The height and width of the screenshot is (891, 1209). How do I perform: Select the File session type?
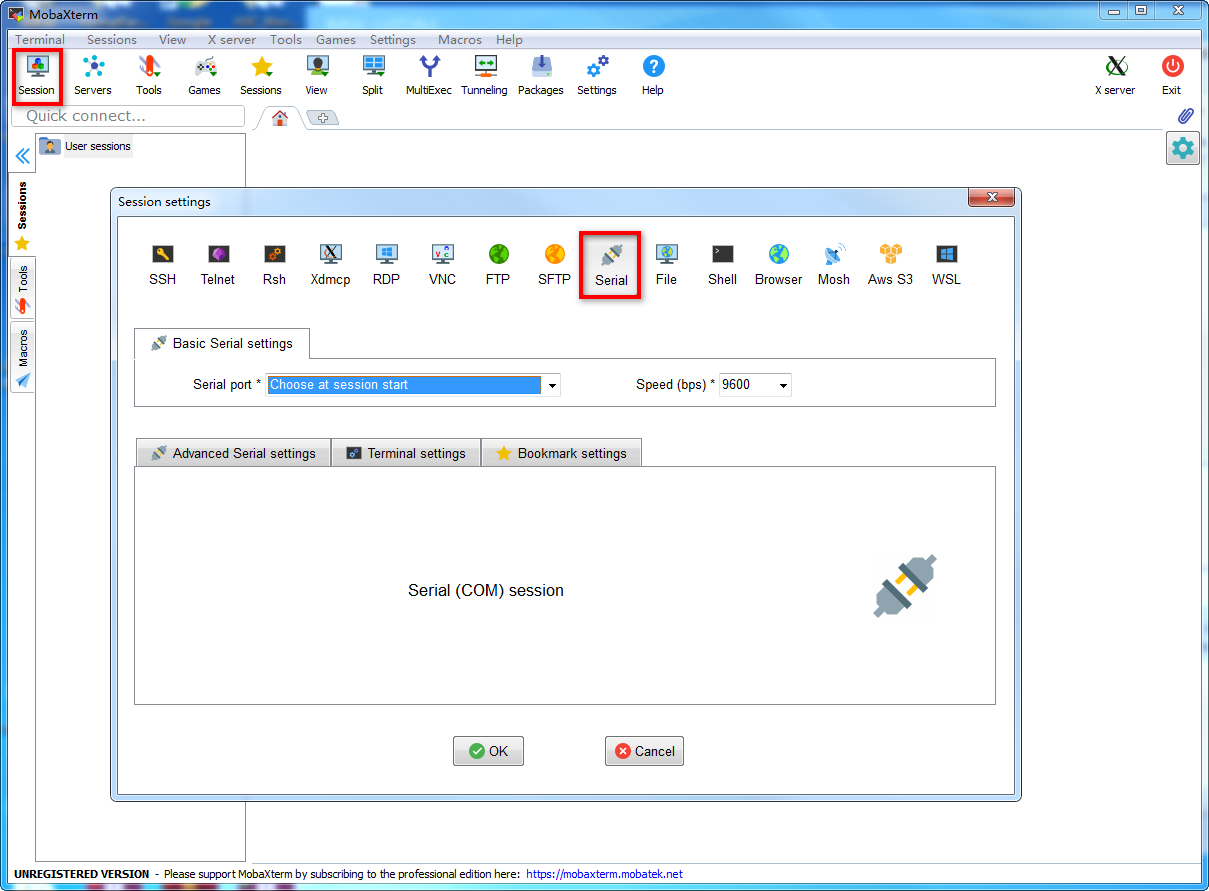(666, 265)
